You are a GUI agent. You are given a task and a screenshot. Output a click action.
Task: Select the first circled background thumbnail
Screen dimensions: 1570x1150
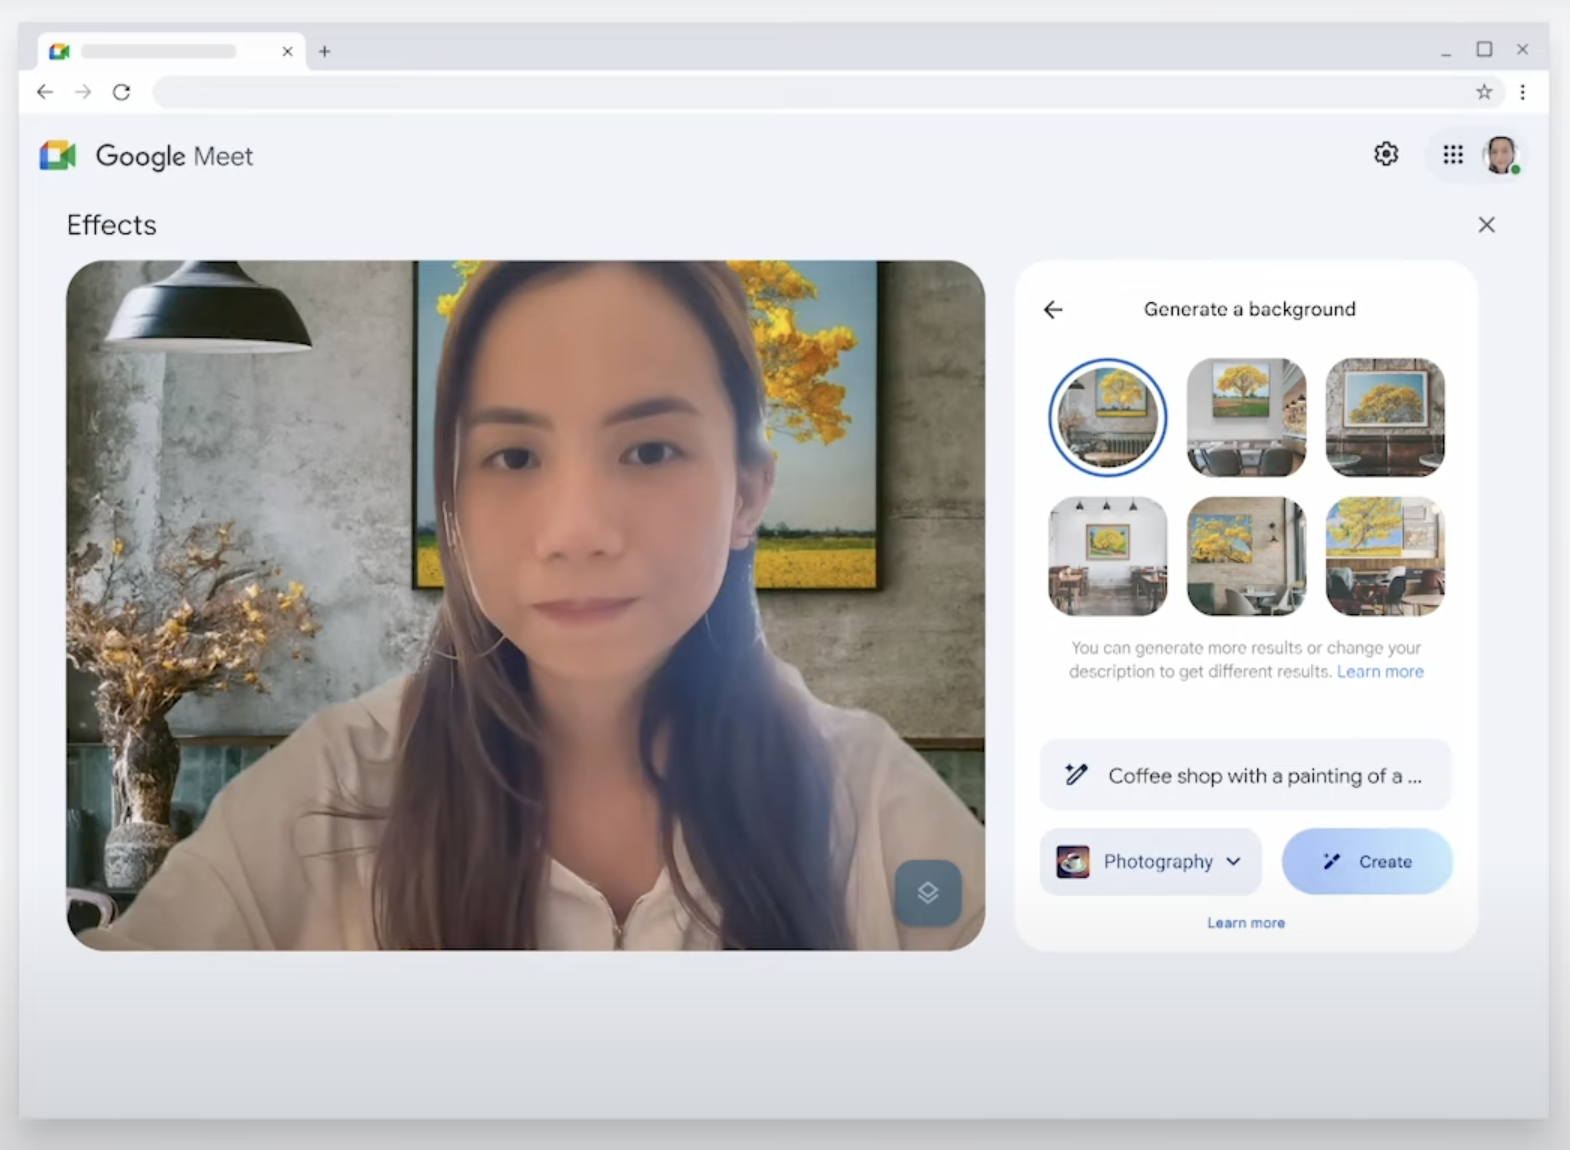(1108, 417)
